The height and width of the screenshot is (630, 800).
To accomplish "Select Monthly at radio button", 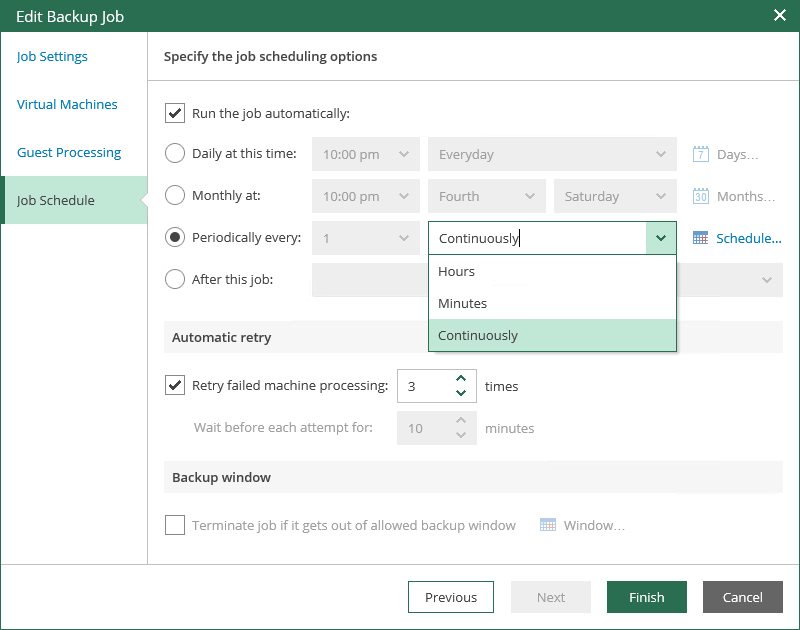I will pyautogui.click(x=174, y=195).
